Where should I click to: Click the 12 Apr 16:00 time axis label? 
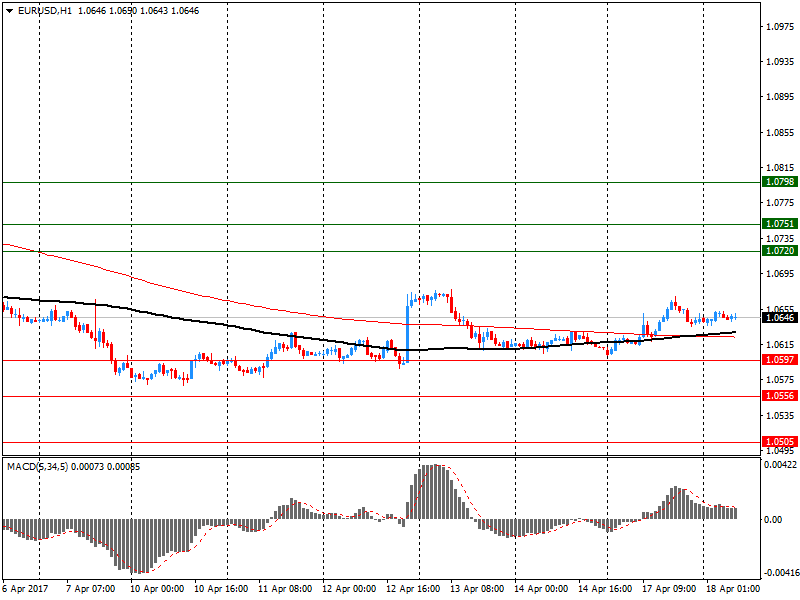(413, 589)
